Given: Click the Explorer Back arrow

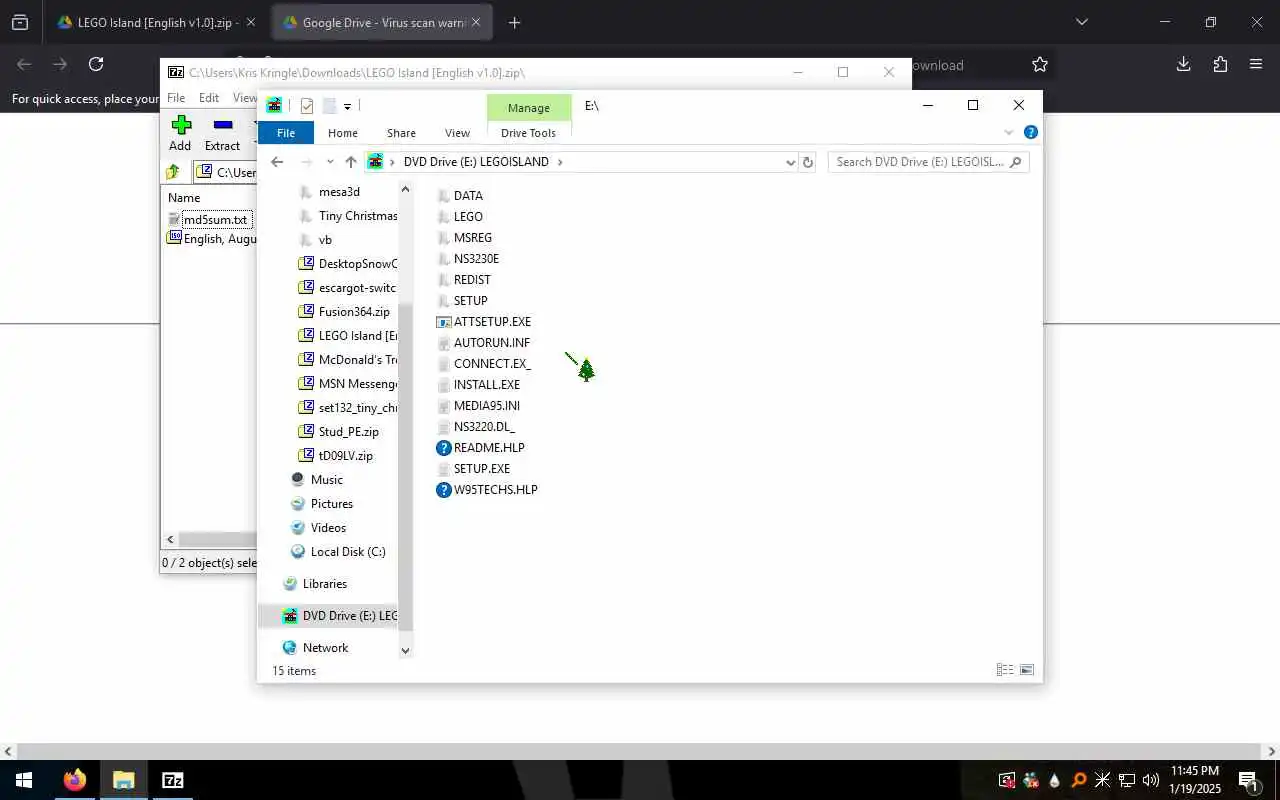Looking at the screenshot, I should click(x=277, y=162).
